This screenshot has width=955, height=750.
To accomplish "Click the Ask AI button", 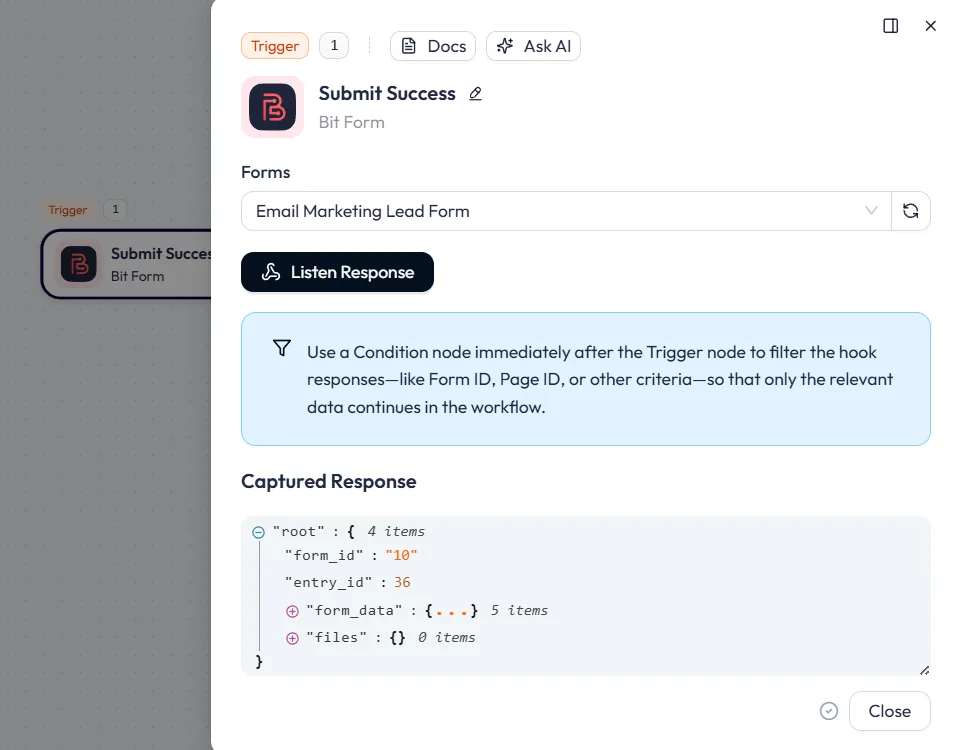I will point(534,46).
